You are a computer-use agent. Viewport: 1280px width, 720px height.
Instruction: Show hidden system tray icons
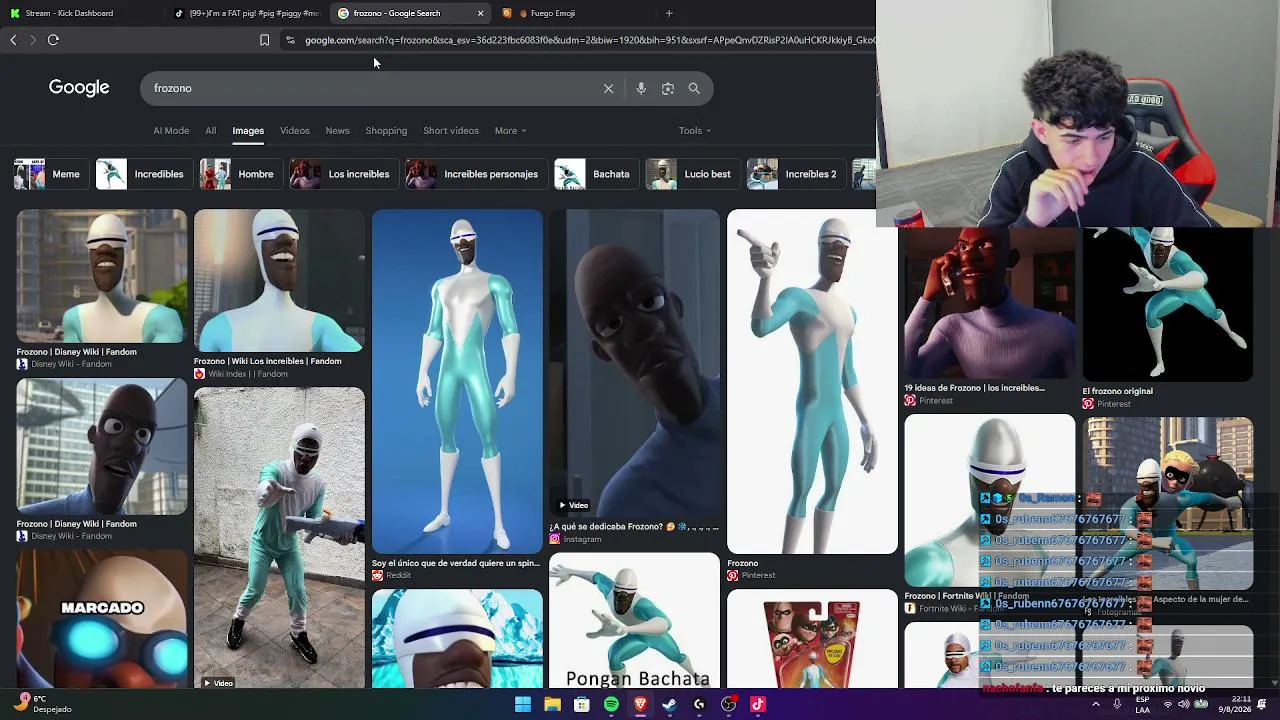point(1095,704)
